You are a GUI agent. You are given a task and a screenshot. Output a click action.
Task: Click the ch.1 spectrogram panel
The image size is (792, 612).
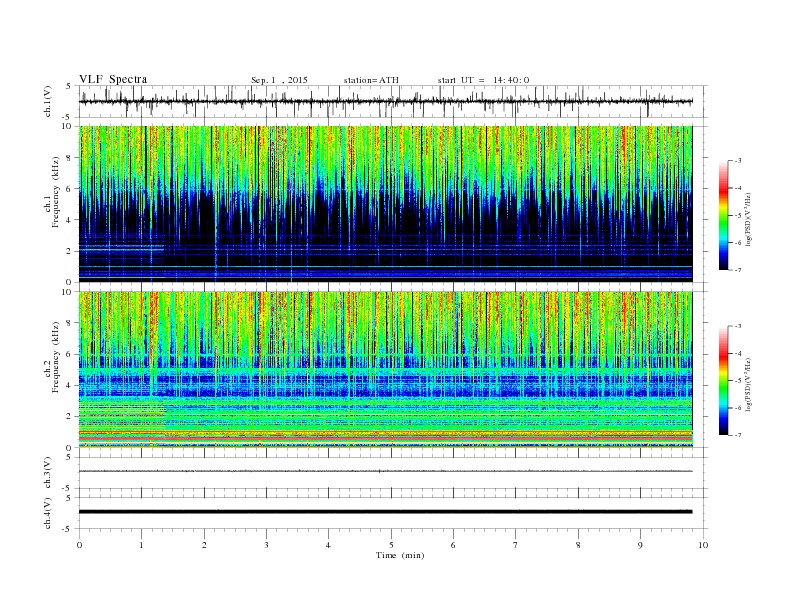click(x=386, y=204)
